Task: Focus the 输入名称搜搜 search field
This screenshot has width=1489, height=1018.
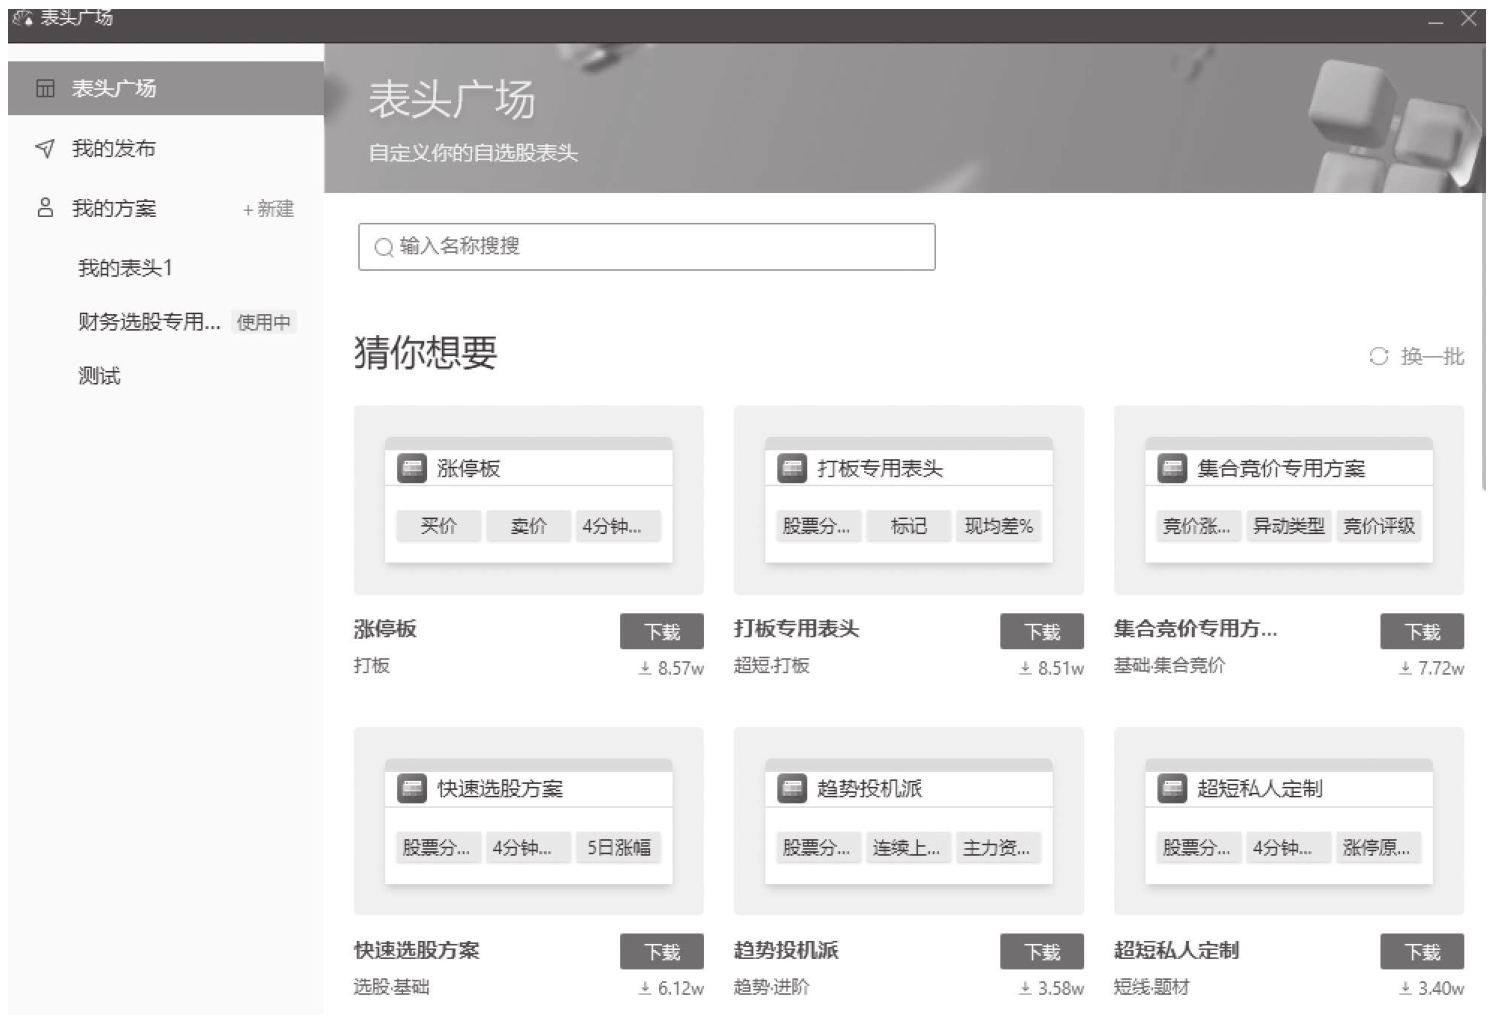Action: click(647, 247)
